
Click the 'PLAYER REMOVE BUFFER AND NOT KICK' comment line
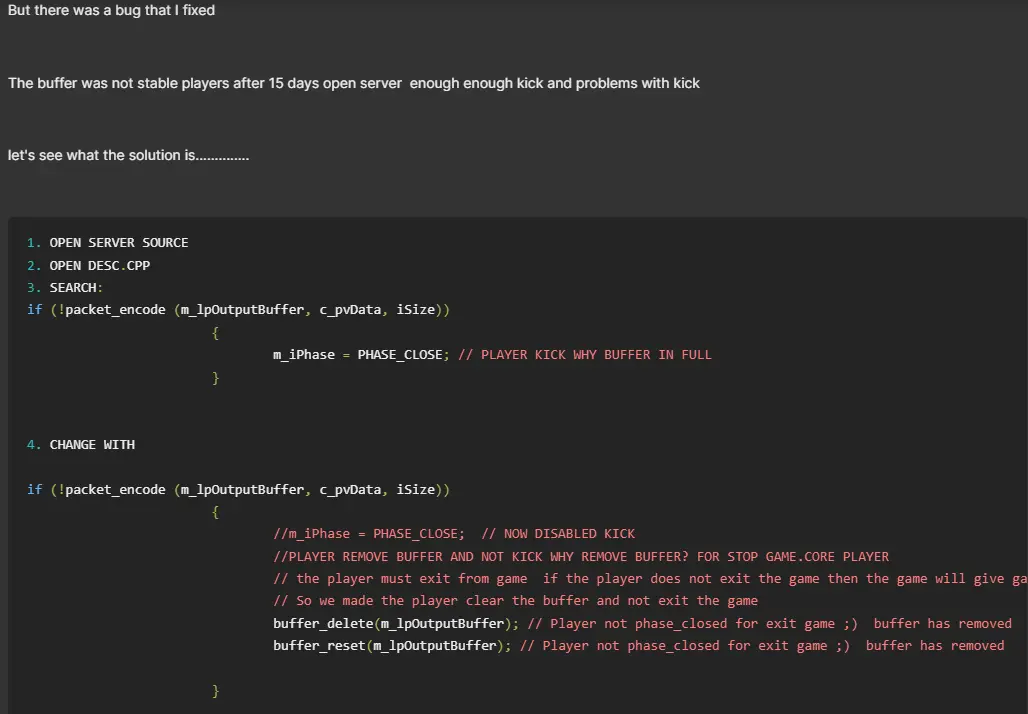pyautogui.click(x=580, y=556)
